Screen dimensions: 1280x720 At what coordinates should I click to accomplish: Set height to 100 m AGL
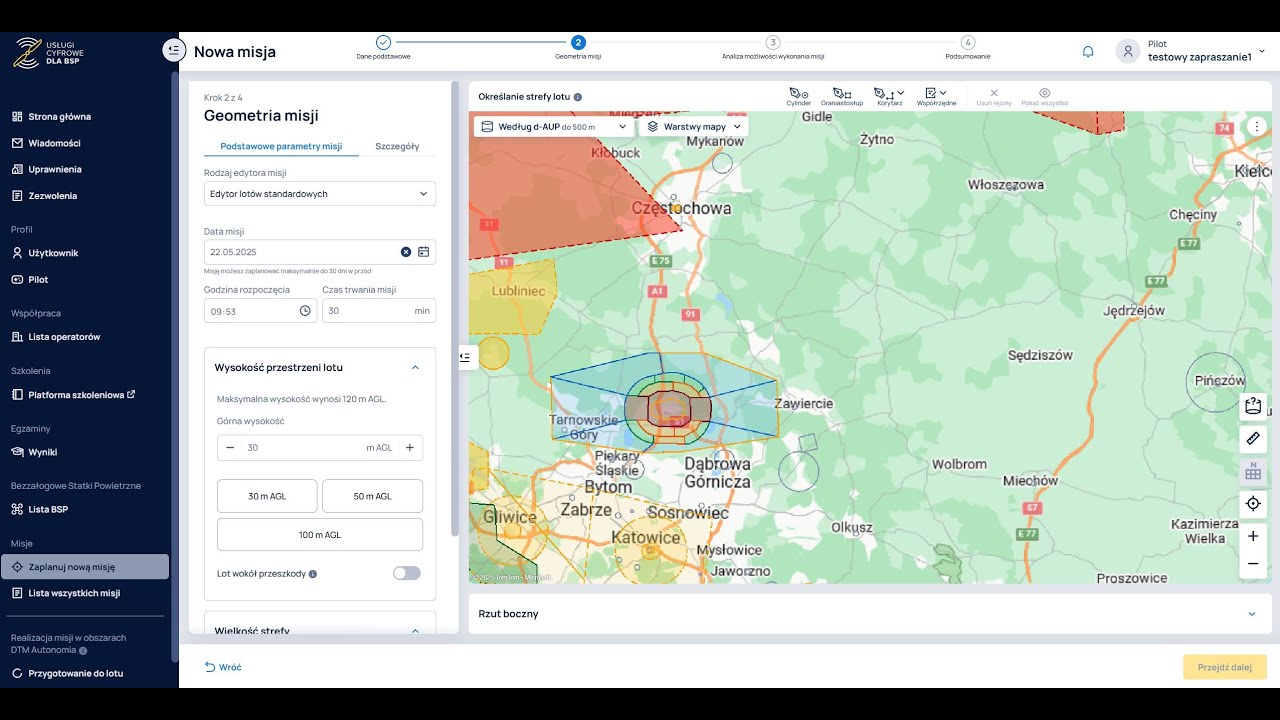point(320,535)
